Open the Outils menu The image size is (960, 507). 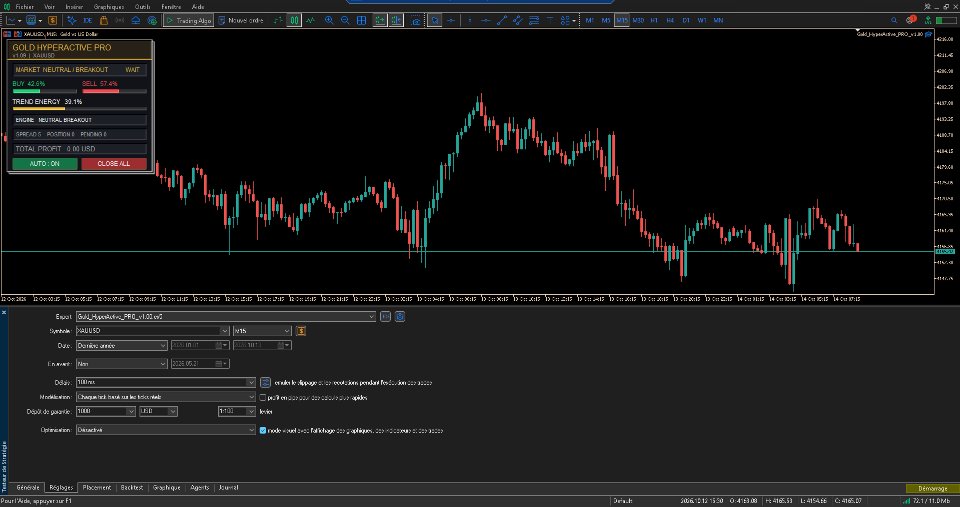point(142,7)
